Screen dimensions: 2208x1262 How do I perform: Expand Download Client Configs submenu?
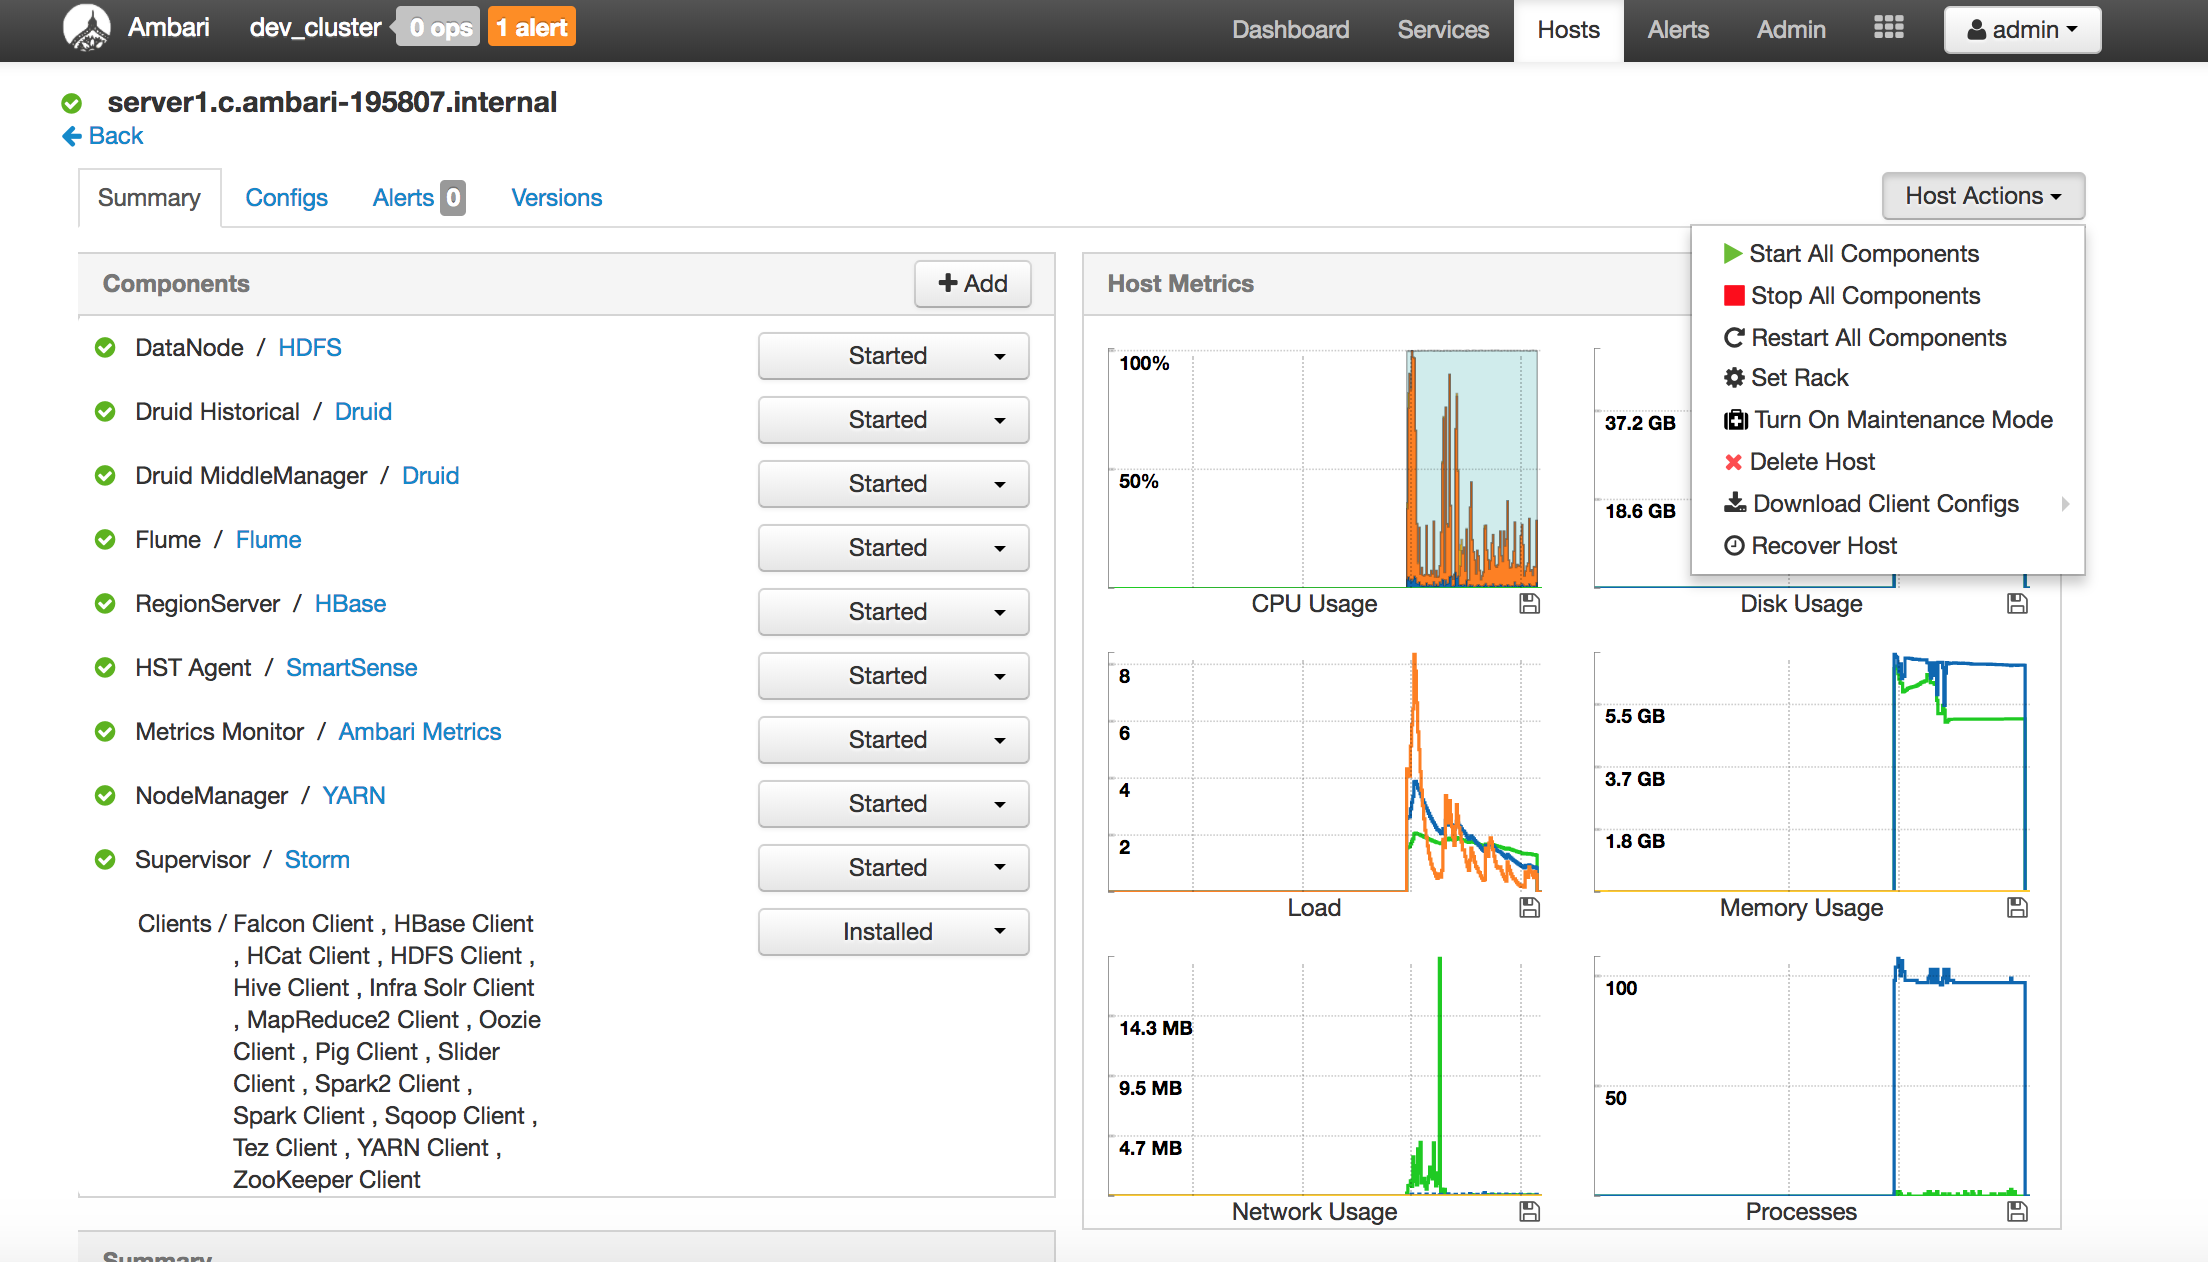(1886, 504)
